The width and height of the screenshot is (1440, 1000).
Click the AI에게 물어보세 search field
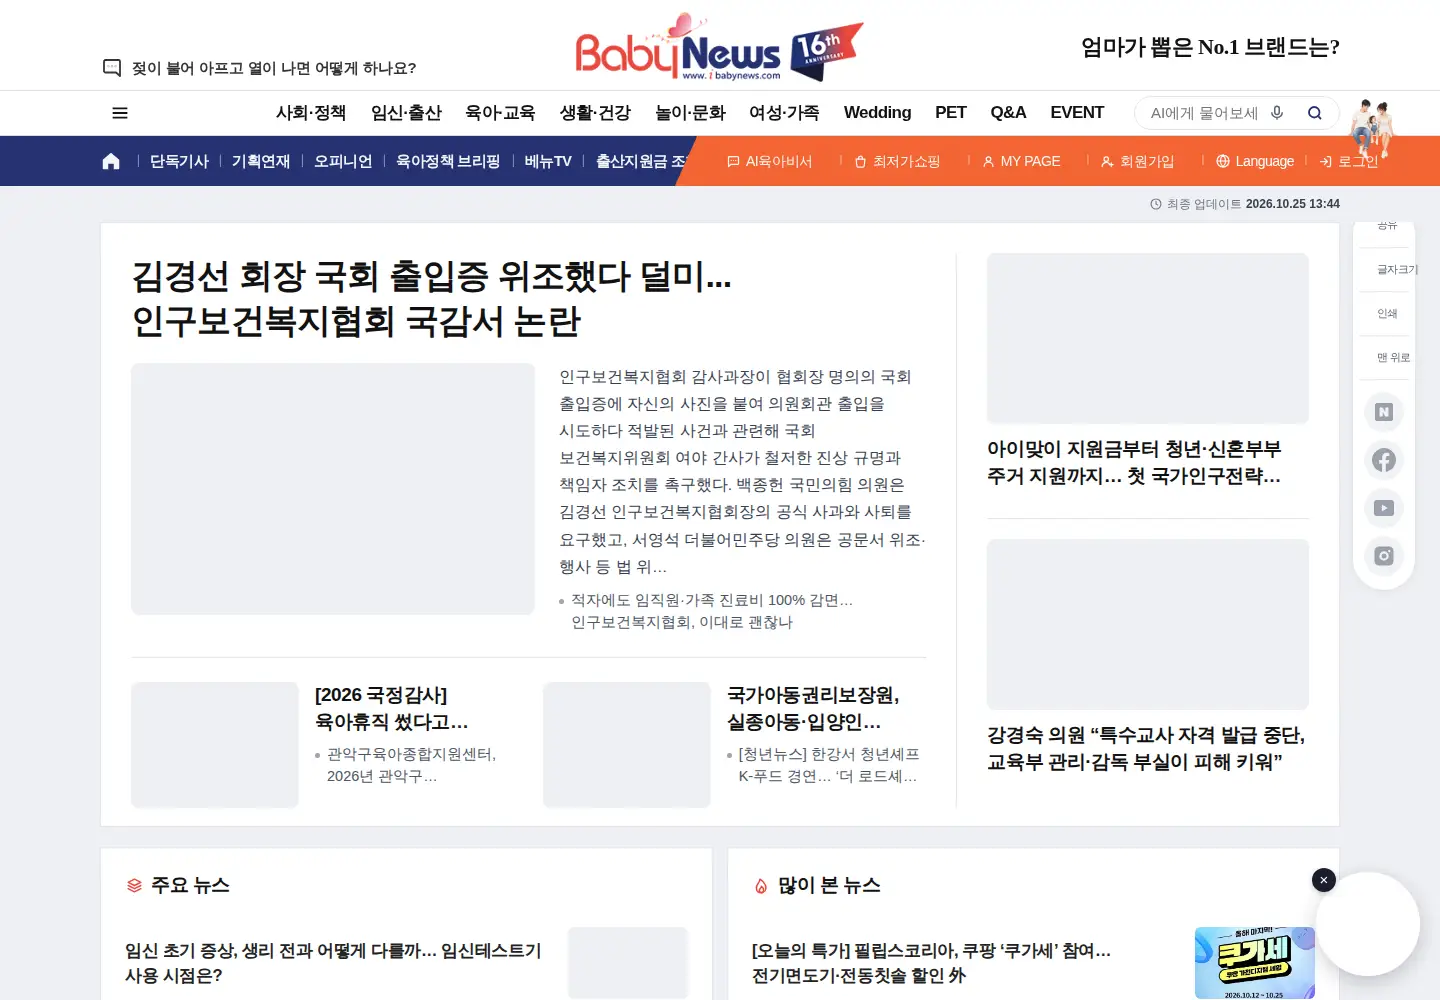point(1204,113)
